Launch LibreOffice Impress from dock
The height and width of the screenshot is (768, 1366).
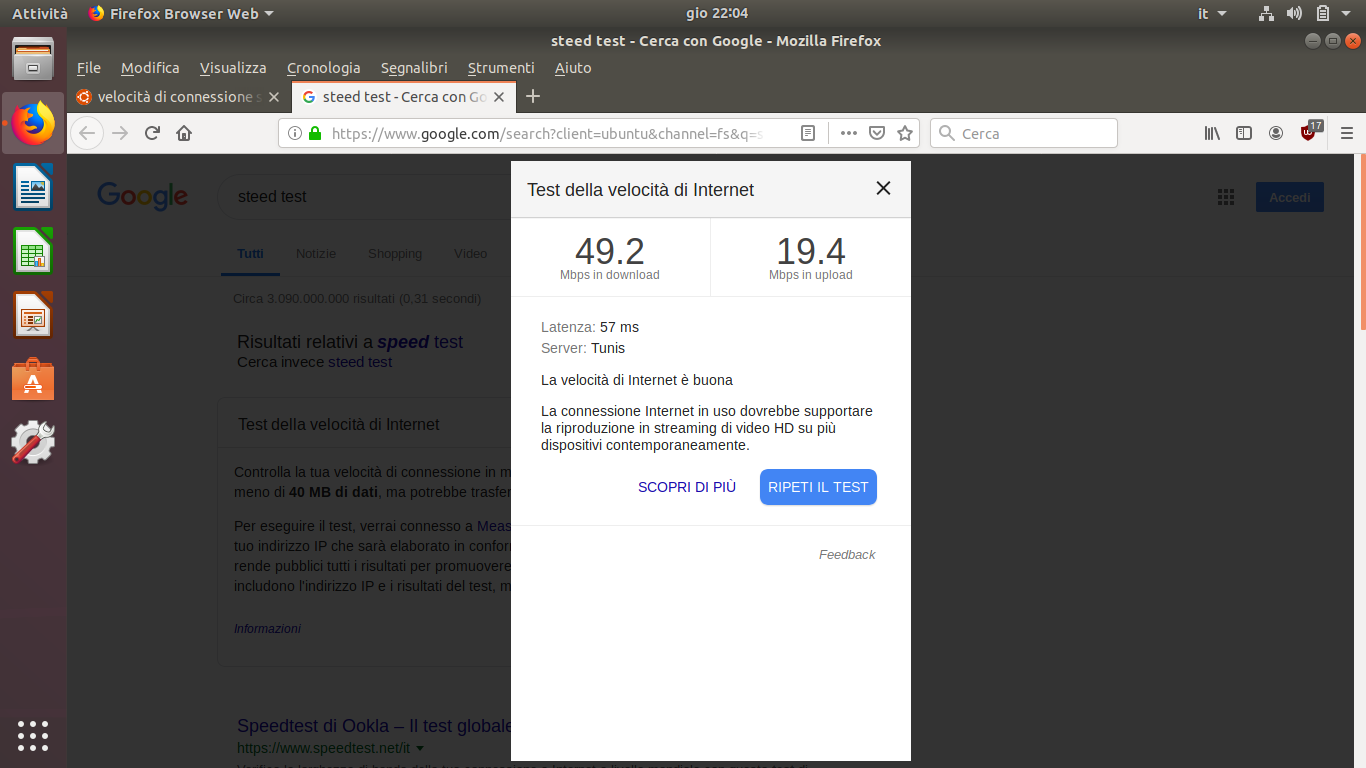33,315
